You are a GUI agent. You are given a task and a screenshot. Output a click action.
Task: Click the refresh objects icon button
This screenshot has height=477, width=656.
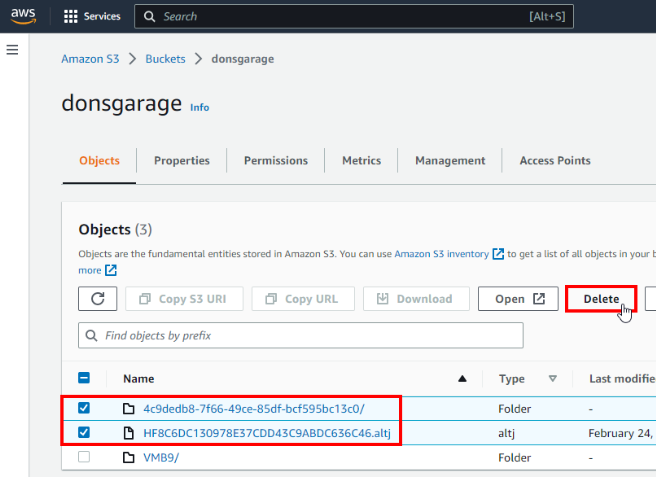coord(97,299)
